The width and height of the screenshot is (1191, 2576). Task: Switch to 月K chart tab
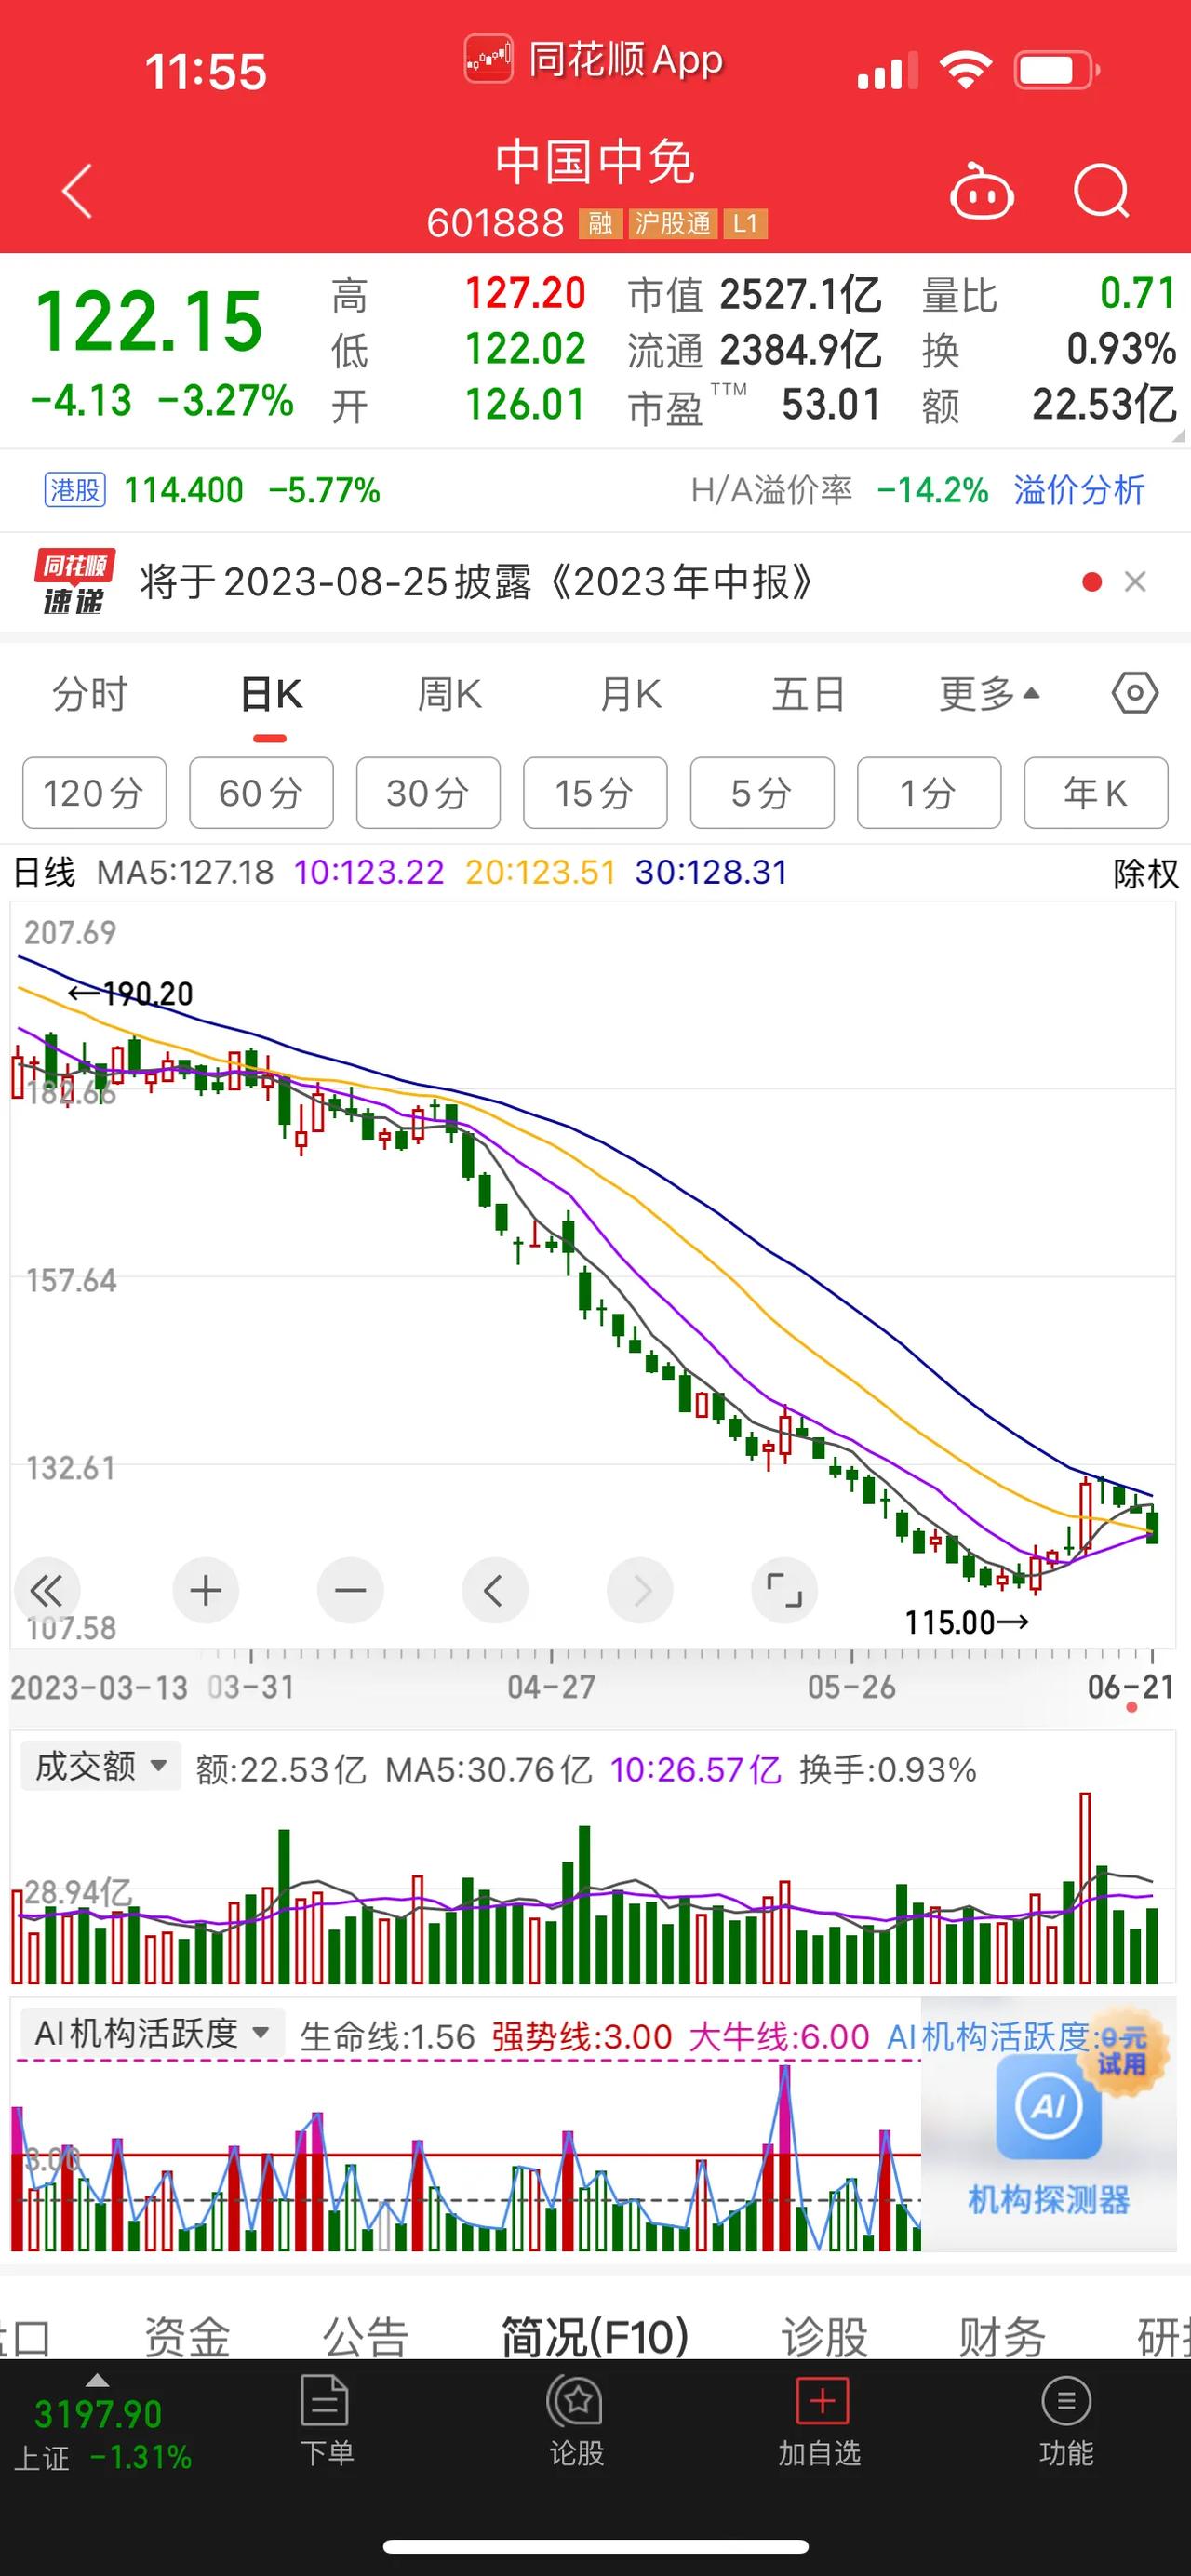click(630, 694)
